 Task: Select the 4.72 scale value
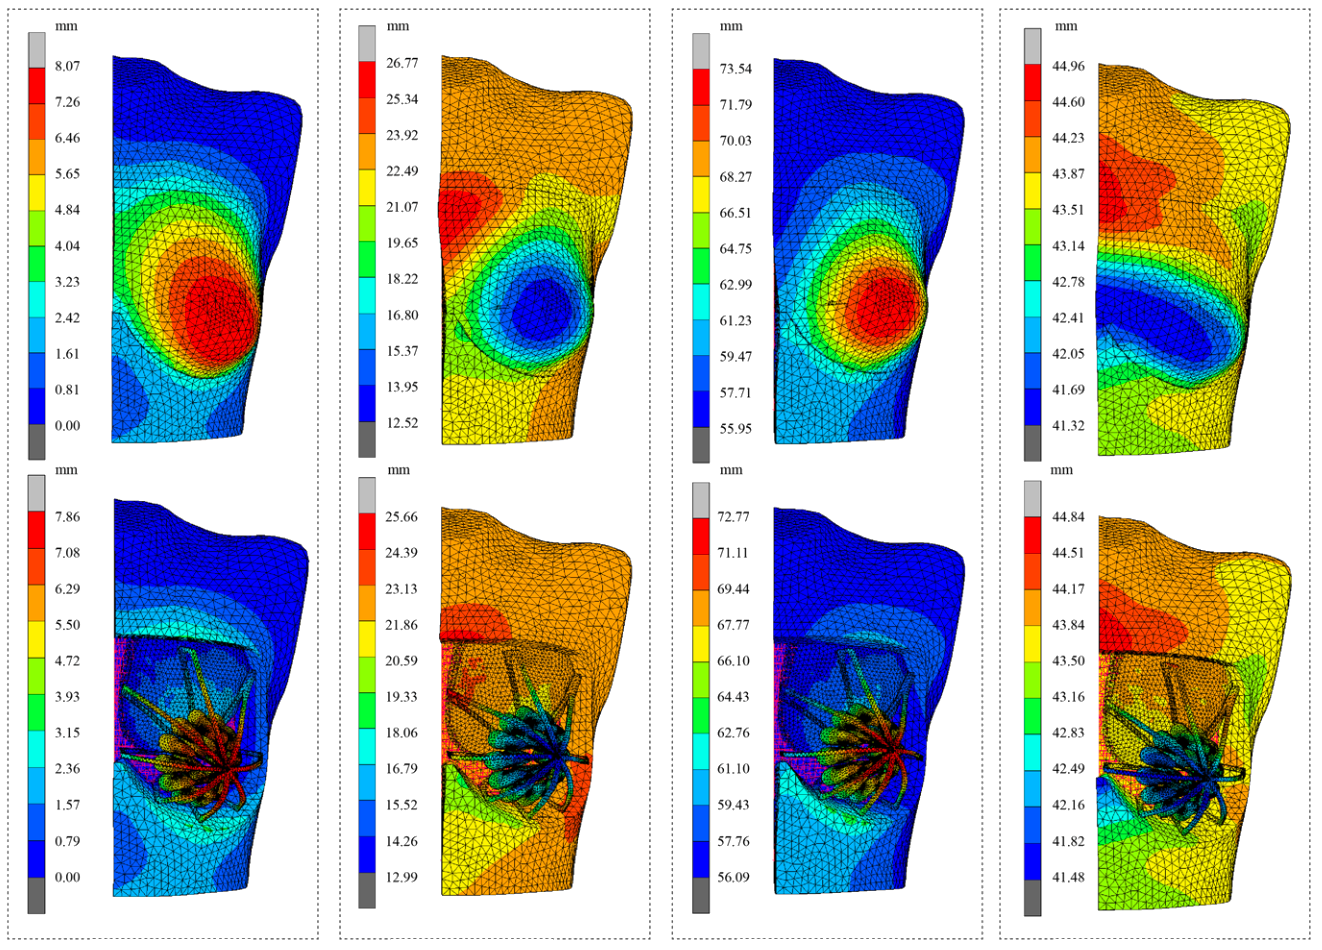coord(68,661)
